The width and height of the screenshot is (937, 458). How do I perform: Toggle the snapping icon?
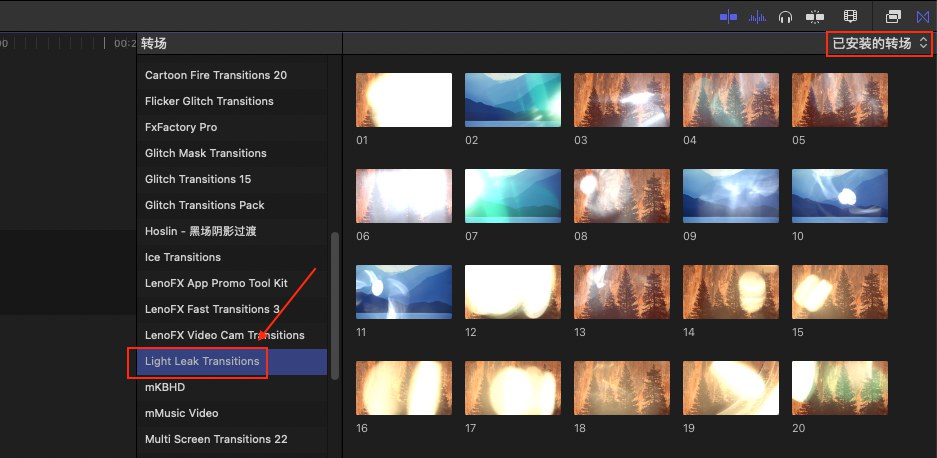[814, 17]
